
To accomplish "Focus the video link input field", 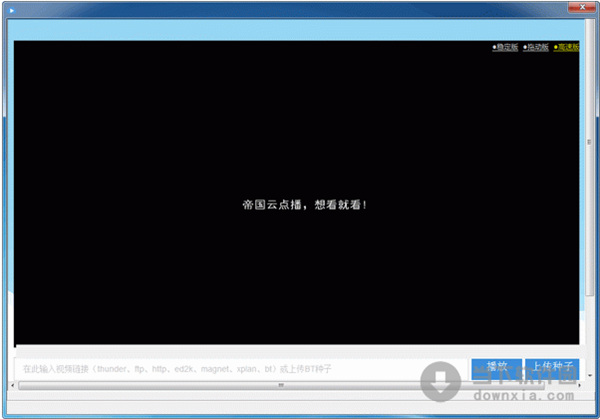I will pyautogui.click(x=240, y=369).
